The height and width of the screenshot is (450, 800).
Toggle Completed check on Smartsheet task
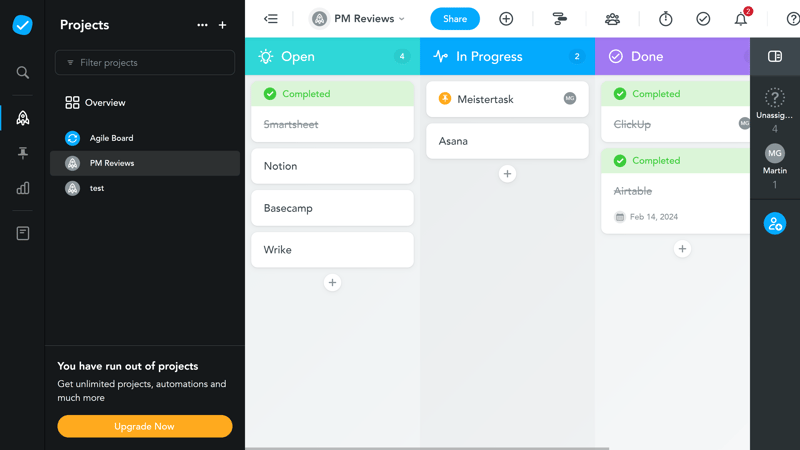point(270,94)
